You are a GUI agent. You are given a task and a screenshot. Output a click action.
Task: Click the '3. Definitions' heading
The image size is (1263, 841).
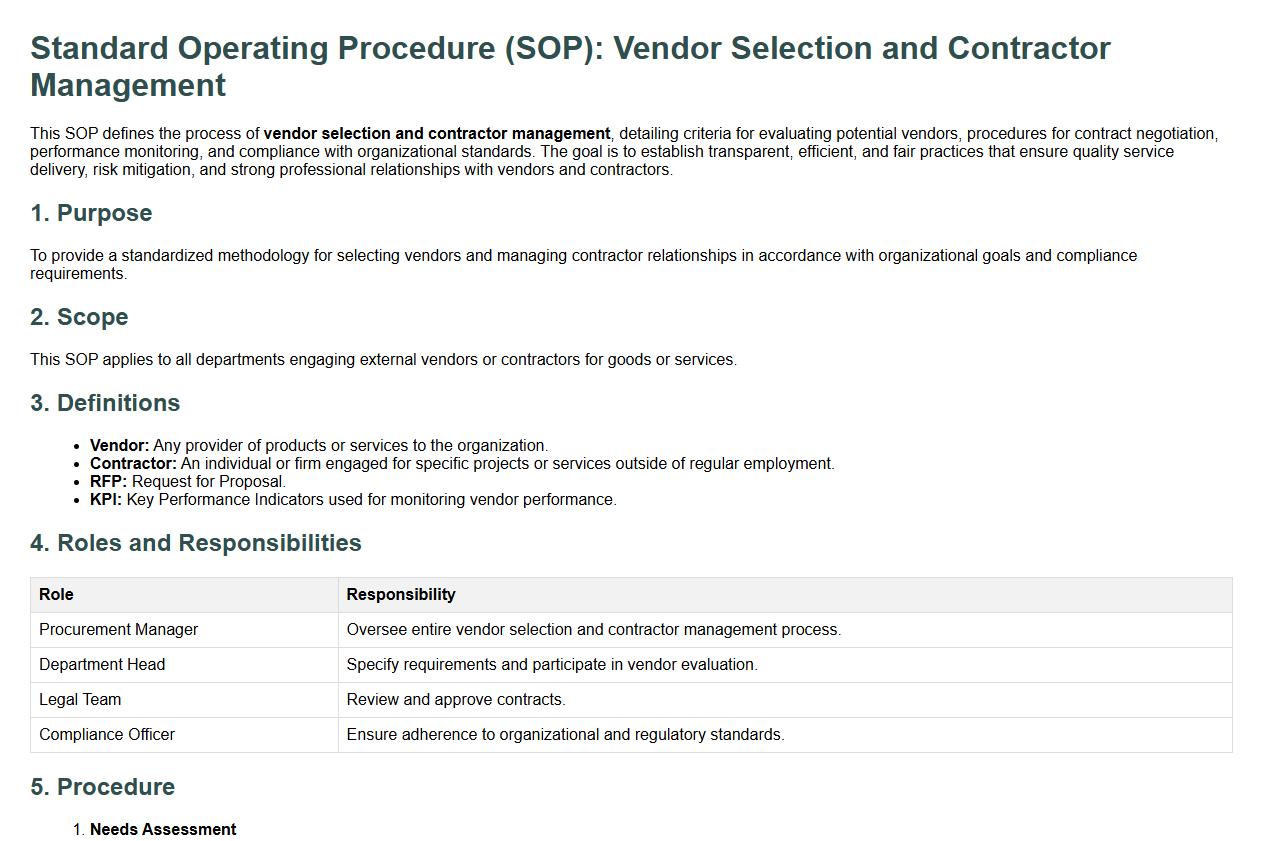tap(105, 403)
